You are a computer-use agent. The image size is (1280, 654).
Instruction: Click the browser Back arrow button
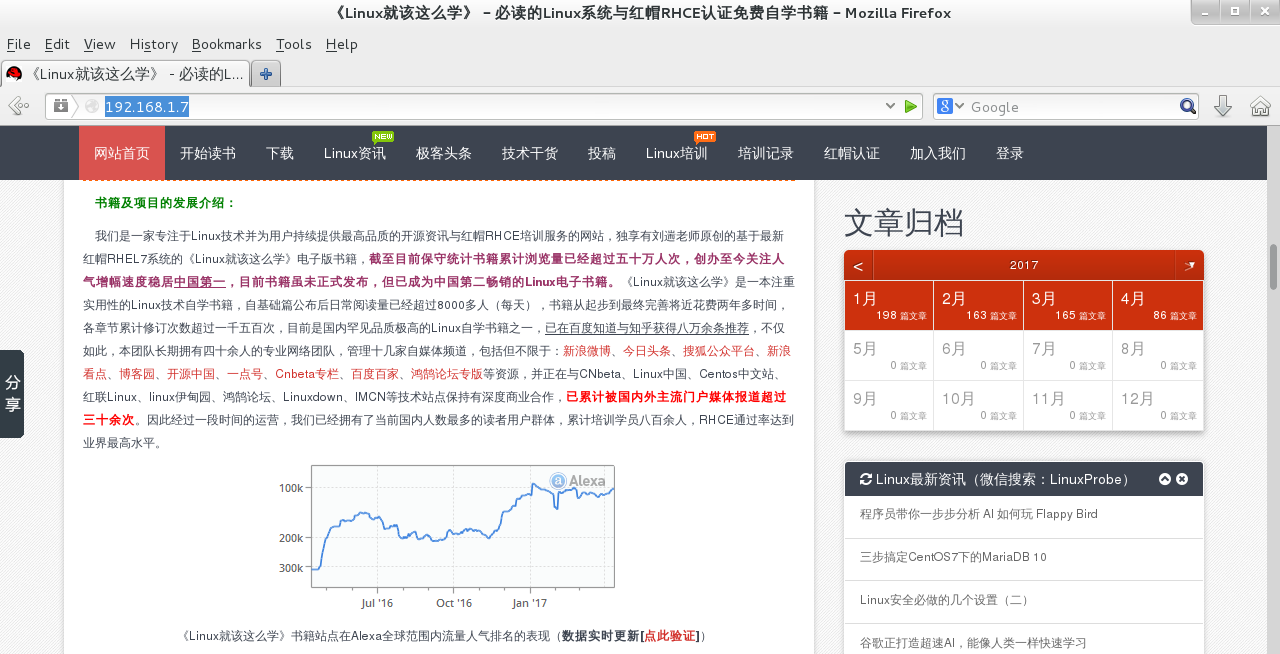click(17, 106)
